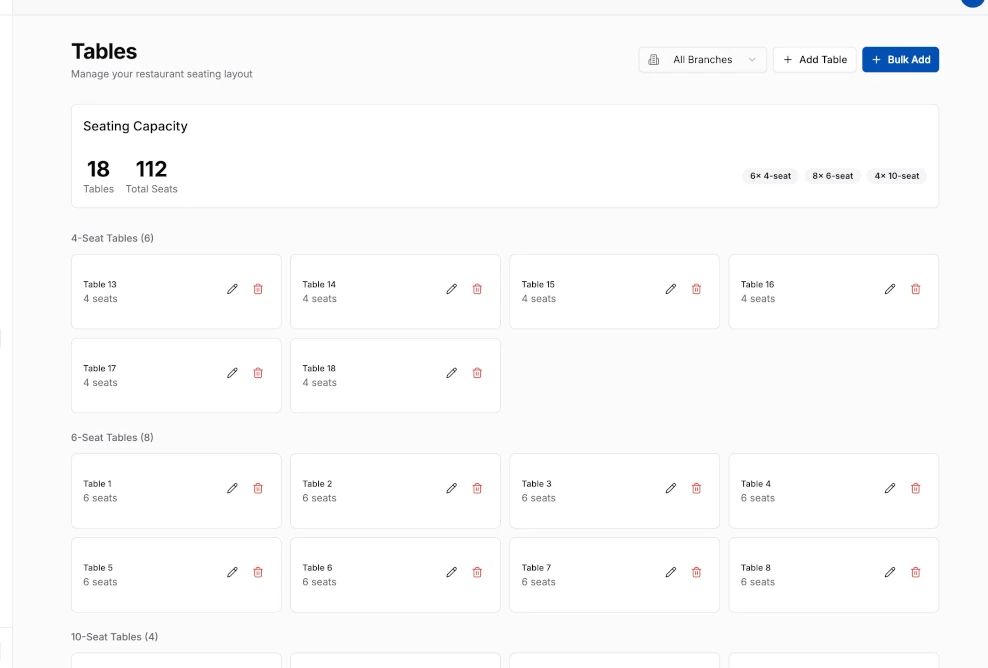
Task: Select the 4× 10-seat filter chip
Action: click(x=896, y=176)
